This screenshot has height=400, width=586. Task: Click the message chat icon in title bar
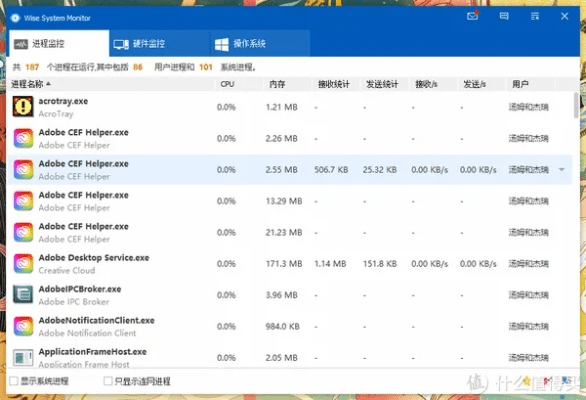(504, 16)
